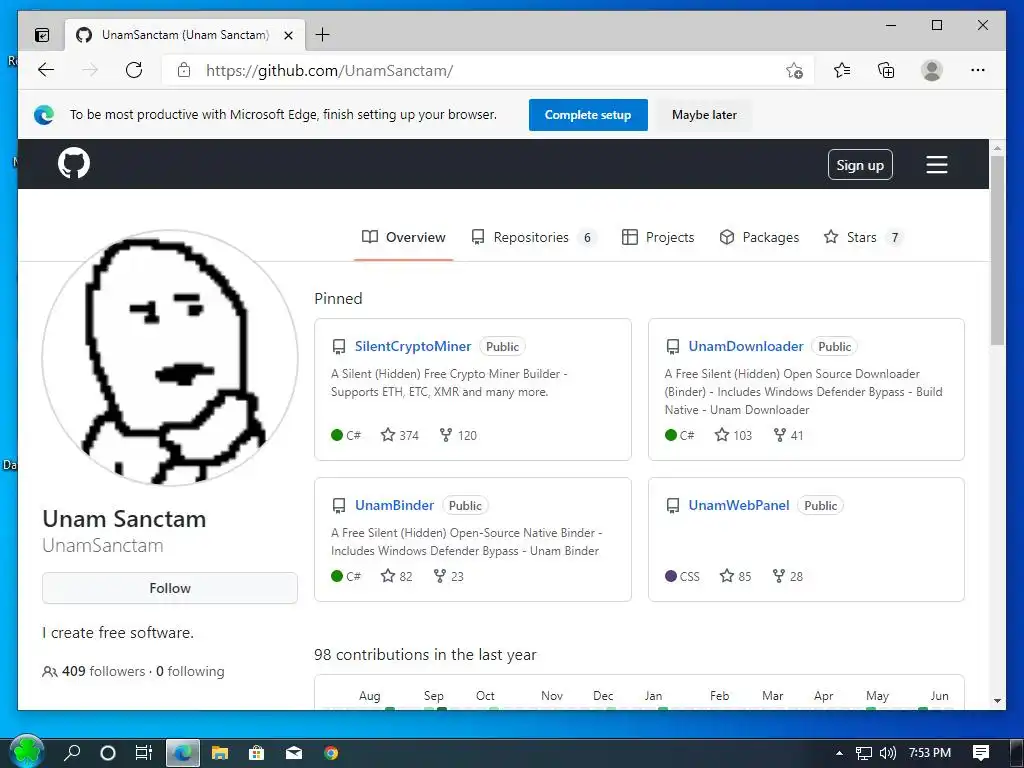1024x768 pixels.
Task: Open the hamburger menu in GitHub header
Action: click(x=936, y=165)
